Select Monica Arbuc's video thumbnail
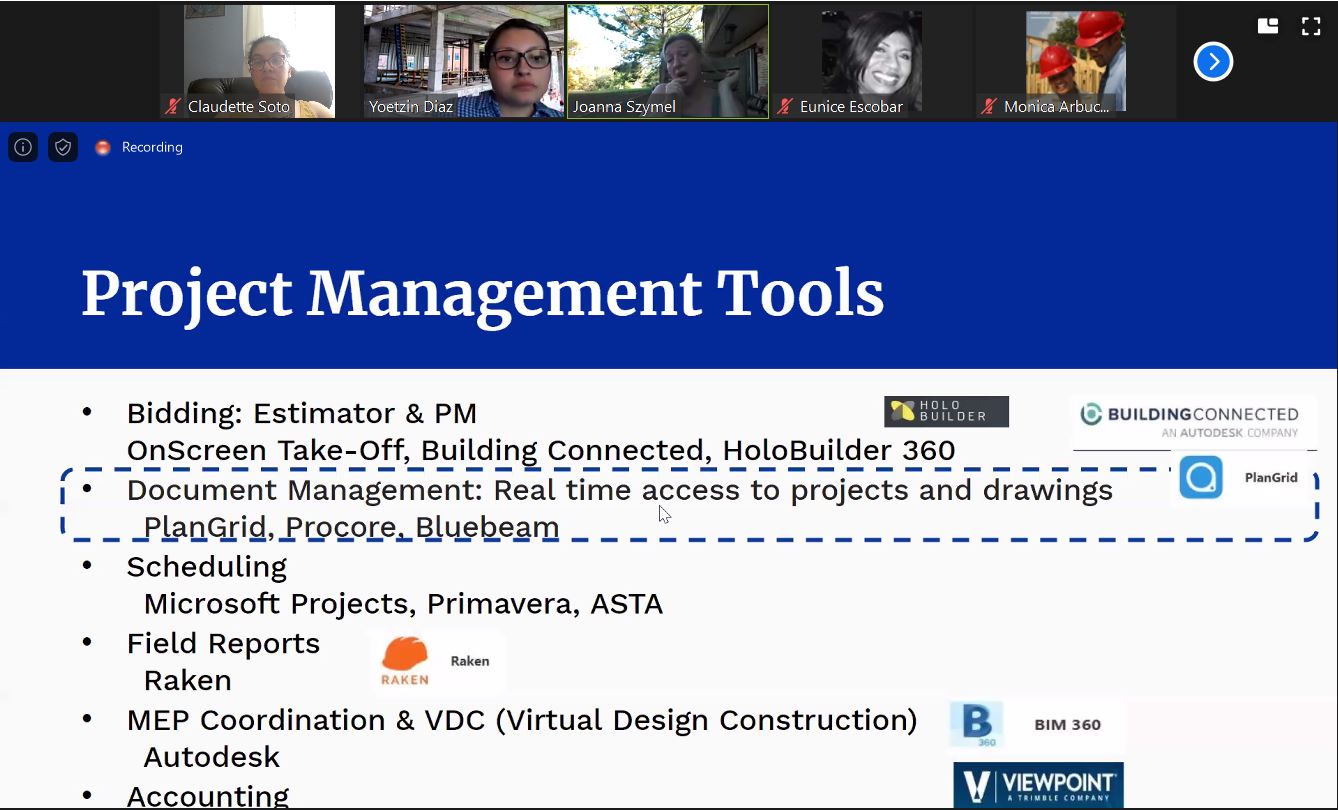This screenshot has width=1338, height=810. click(1076, 61)
